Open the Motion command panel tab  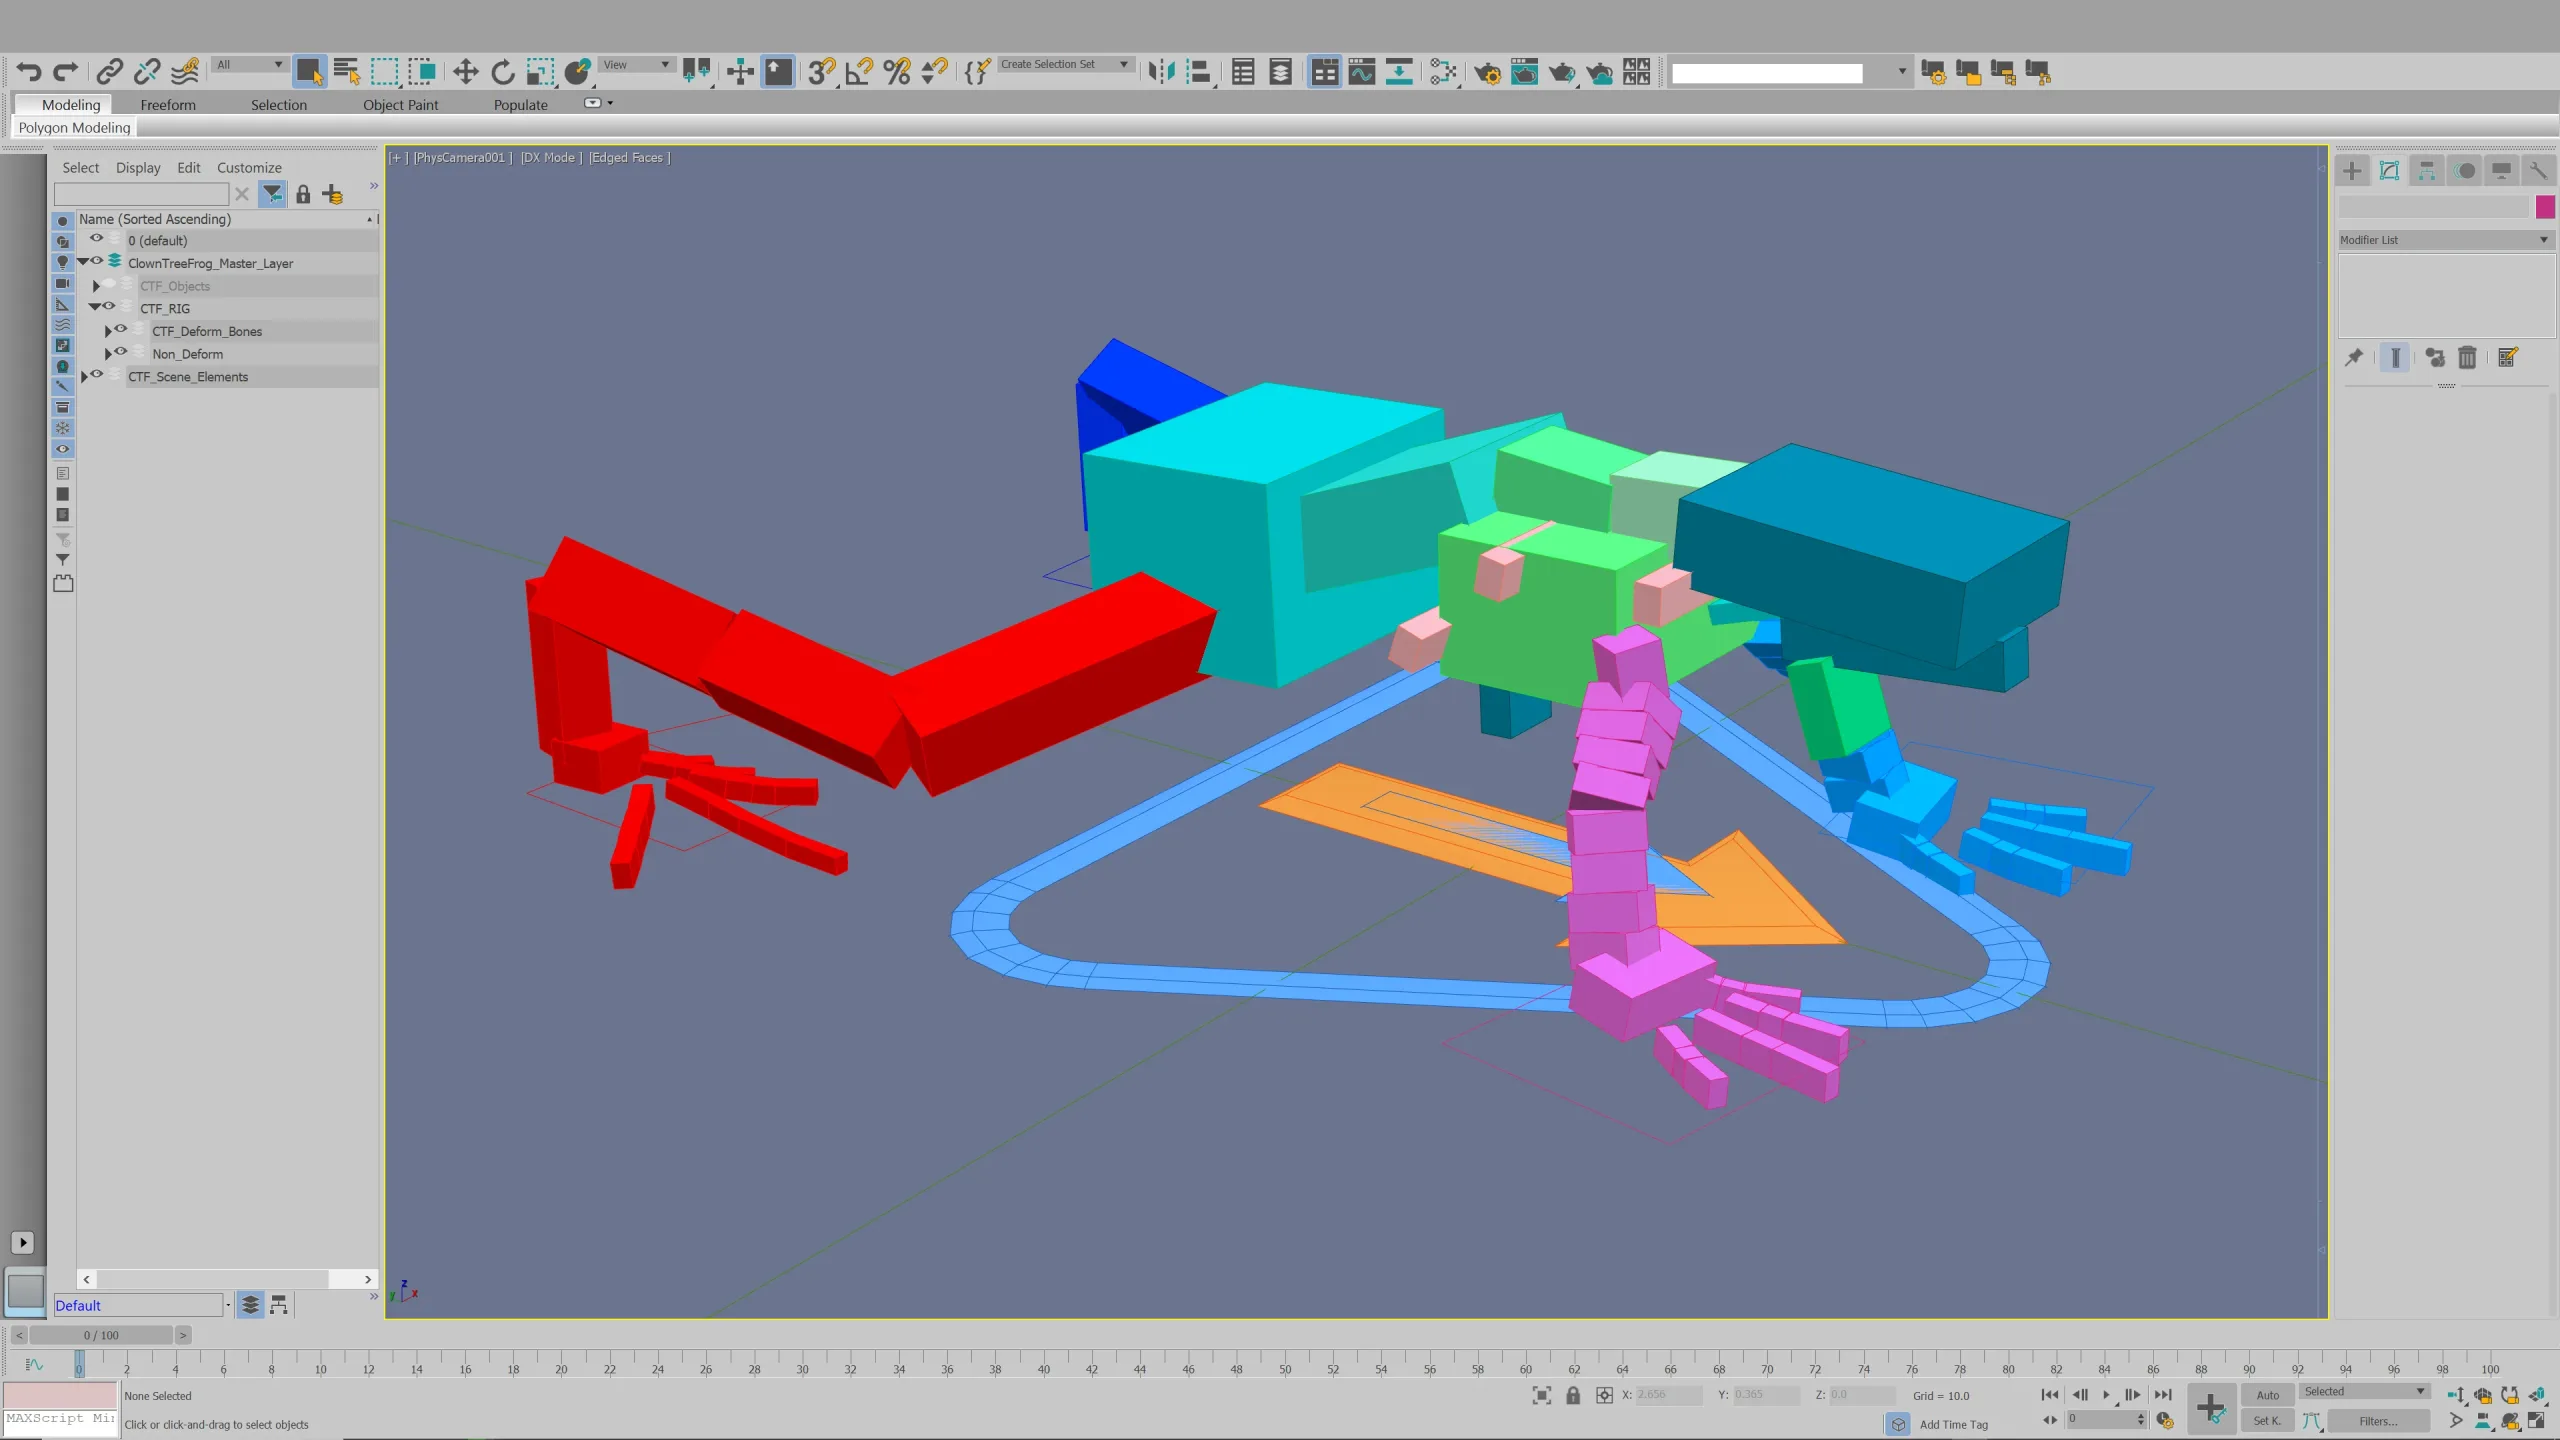click(2465, 171)
